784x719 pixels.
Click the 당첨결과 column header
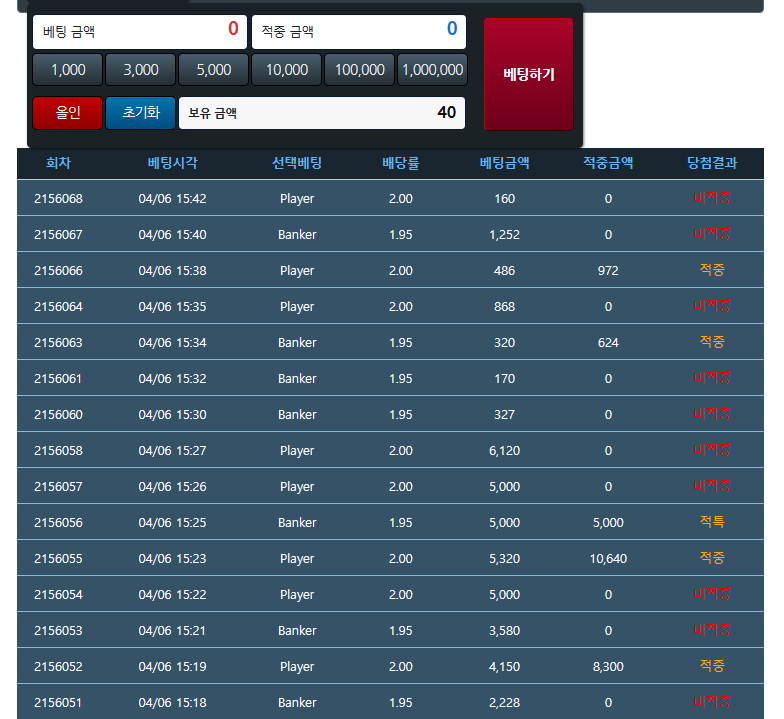(x=712, y=163)
